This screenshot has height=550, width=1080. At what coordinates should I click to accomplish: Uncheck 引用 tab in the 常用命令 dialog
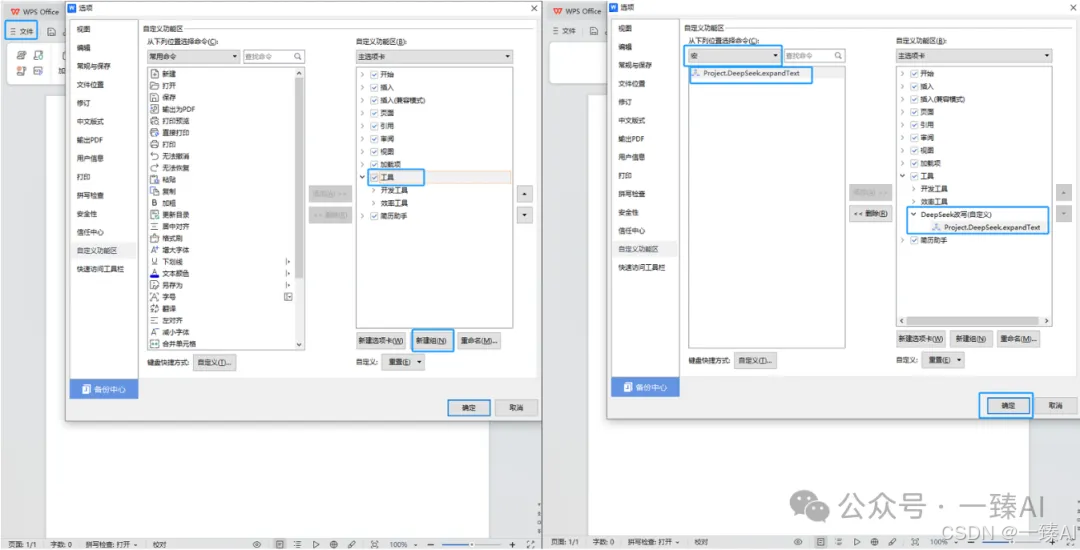[x=374, y=126]
